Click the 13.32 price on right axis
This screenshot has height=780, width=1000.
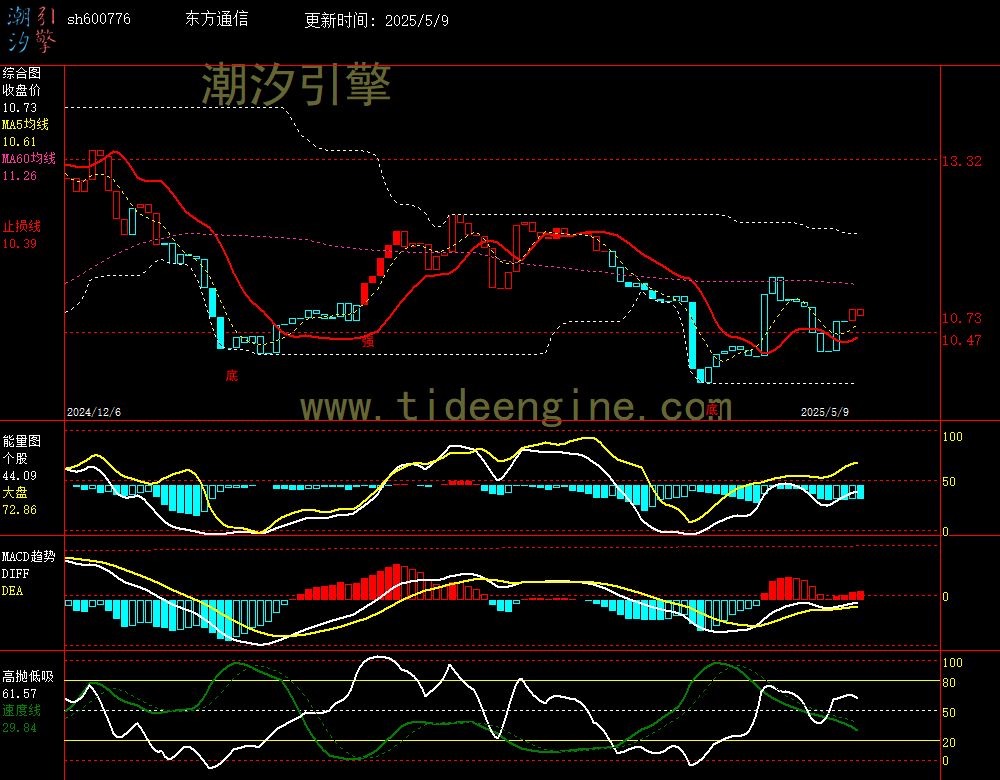click(962, 161)
